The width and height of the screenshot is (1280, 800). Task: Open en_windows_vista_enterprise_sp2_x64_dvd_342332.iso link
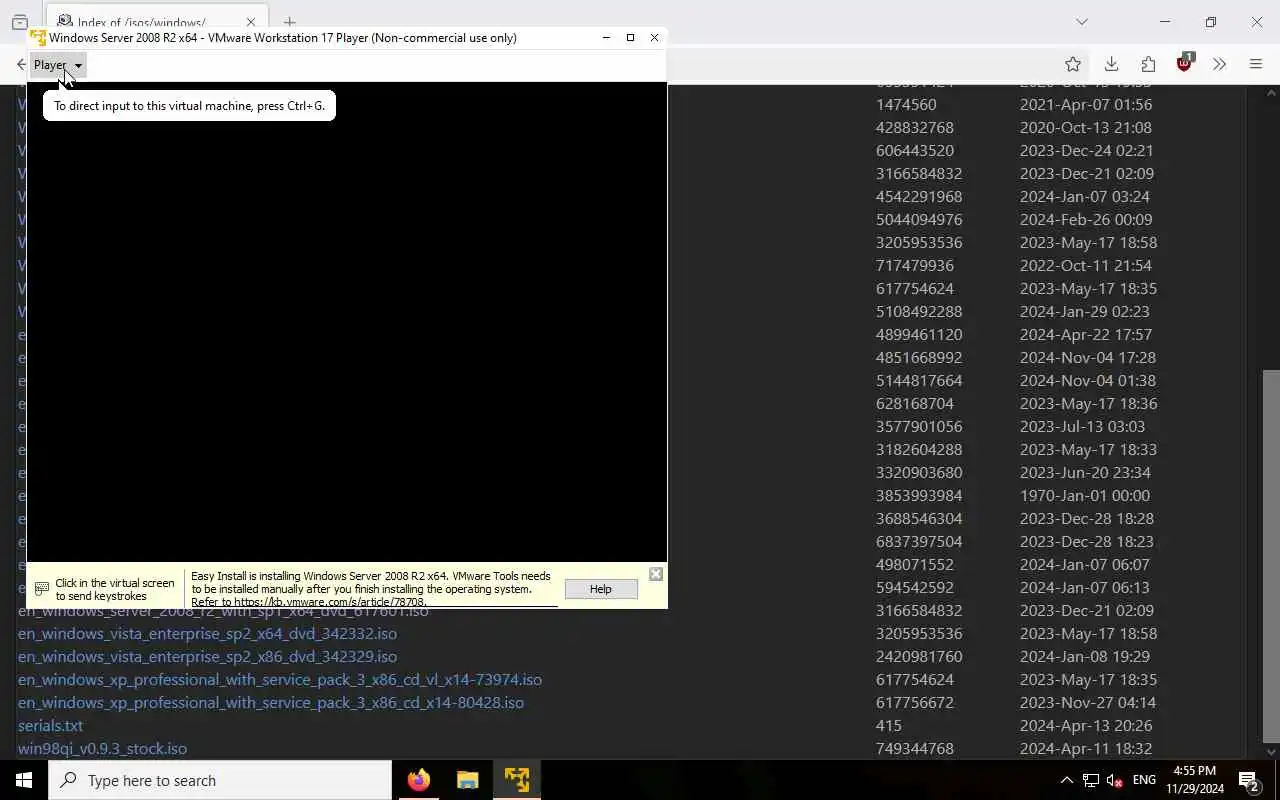tap(207, 633)
